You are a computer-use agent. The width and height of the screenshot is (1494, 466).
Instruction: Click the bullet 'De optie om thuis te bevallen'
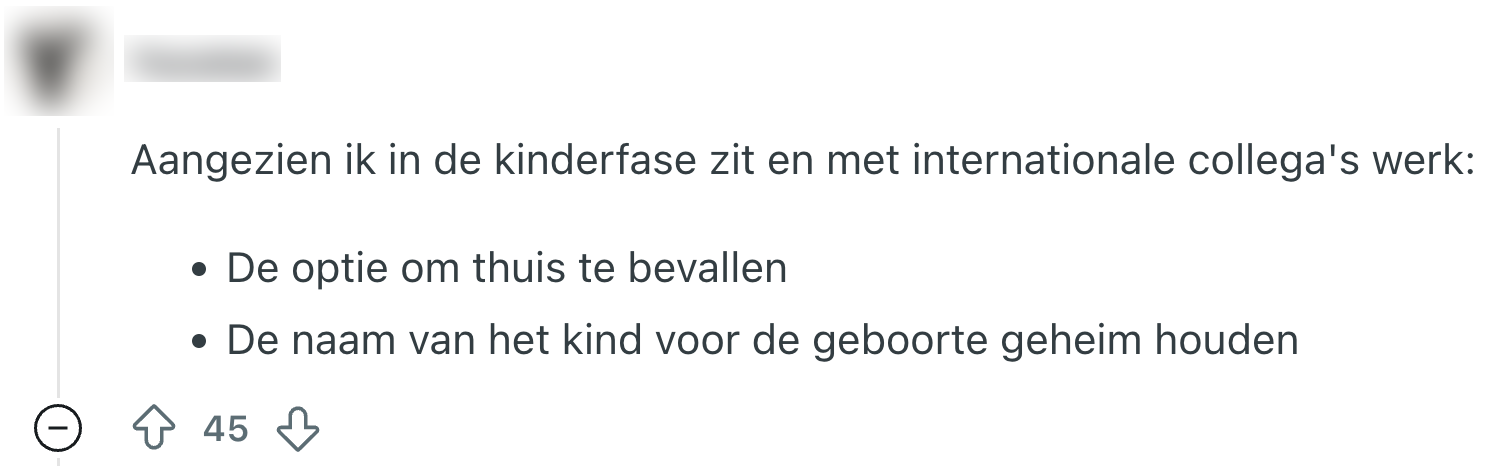506,268
